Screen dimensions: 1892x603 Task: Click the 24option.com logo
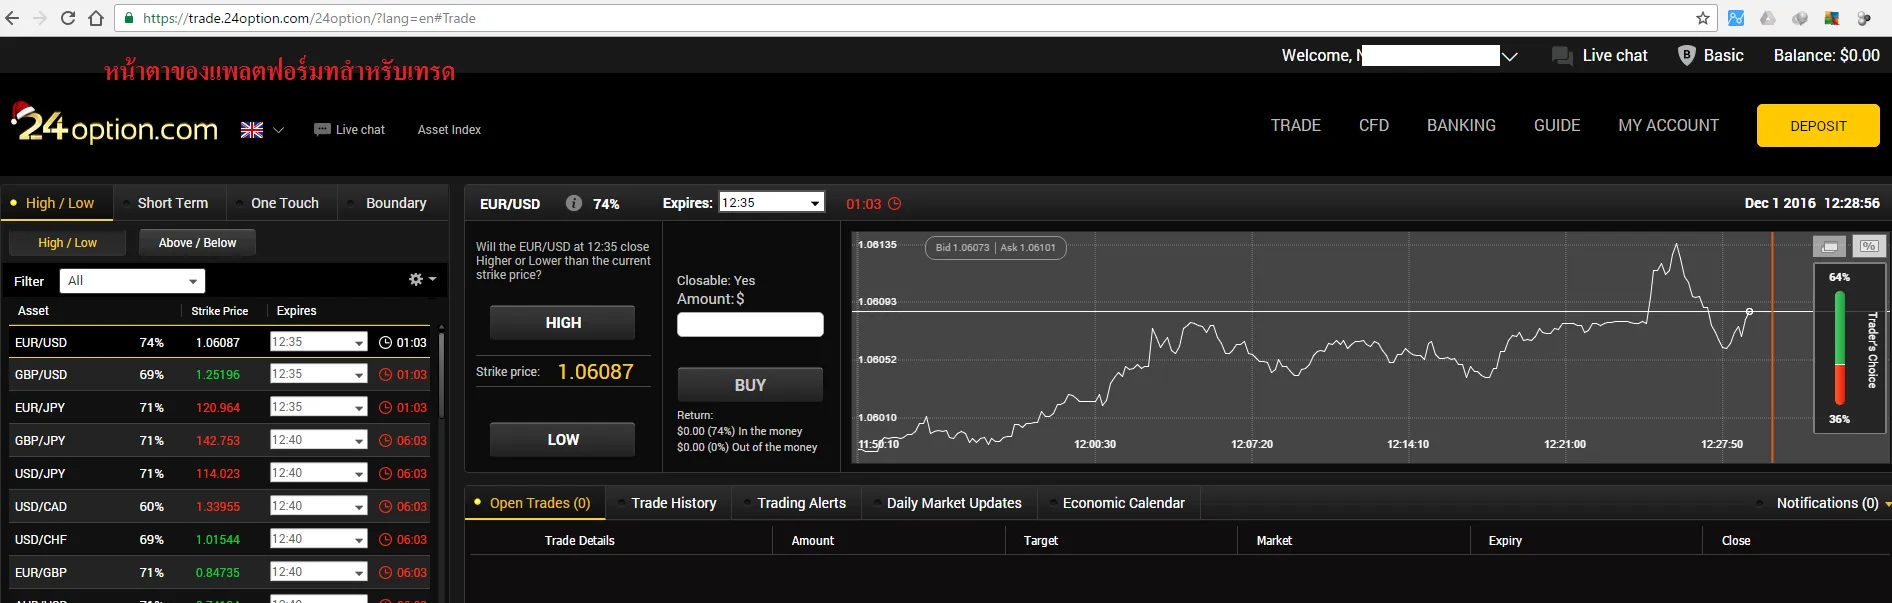116,126
